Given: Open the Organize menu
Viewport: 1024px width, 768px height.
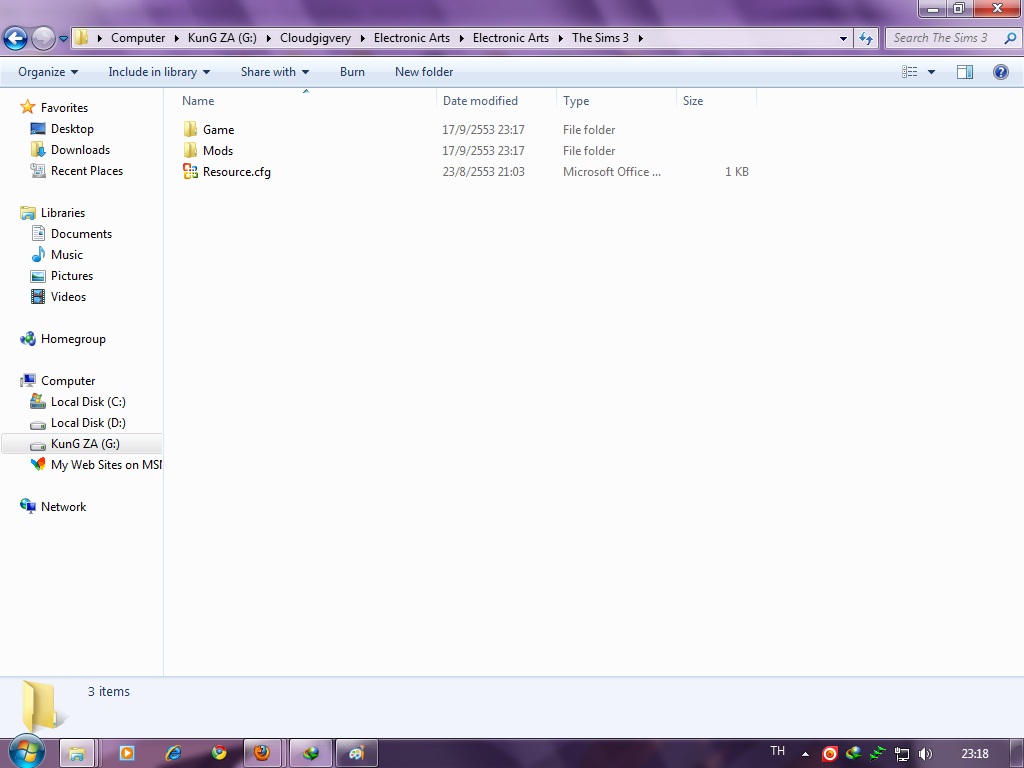Looking at the screenshot, I should (x=48, y=72).
